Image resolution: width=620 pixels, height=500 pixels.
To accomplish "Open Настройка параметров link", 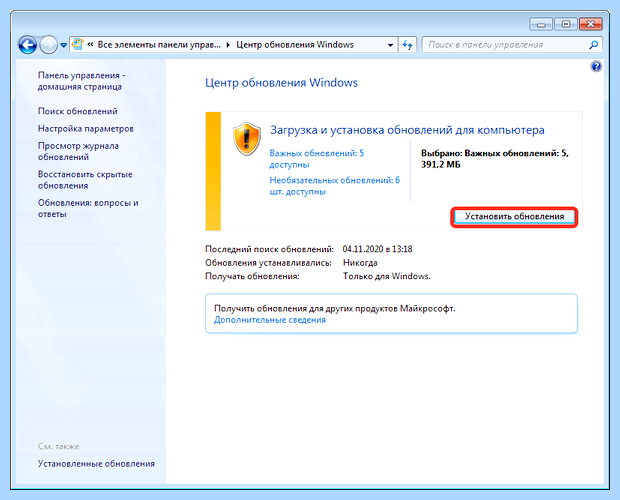I will 86,128.
